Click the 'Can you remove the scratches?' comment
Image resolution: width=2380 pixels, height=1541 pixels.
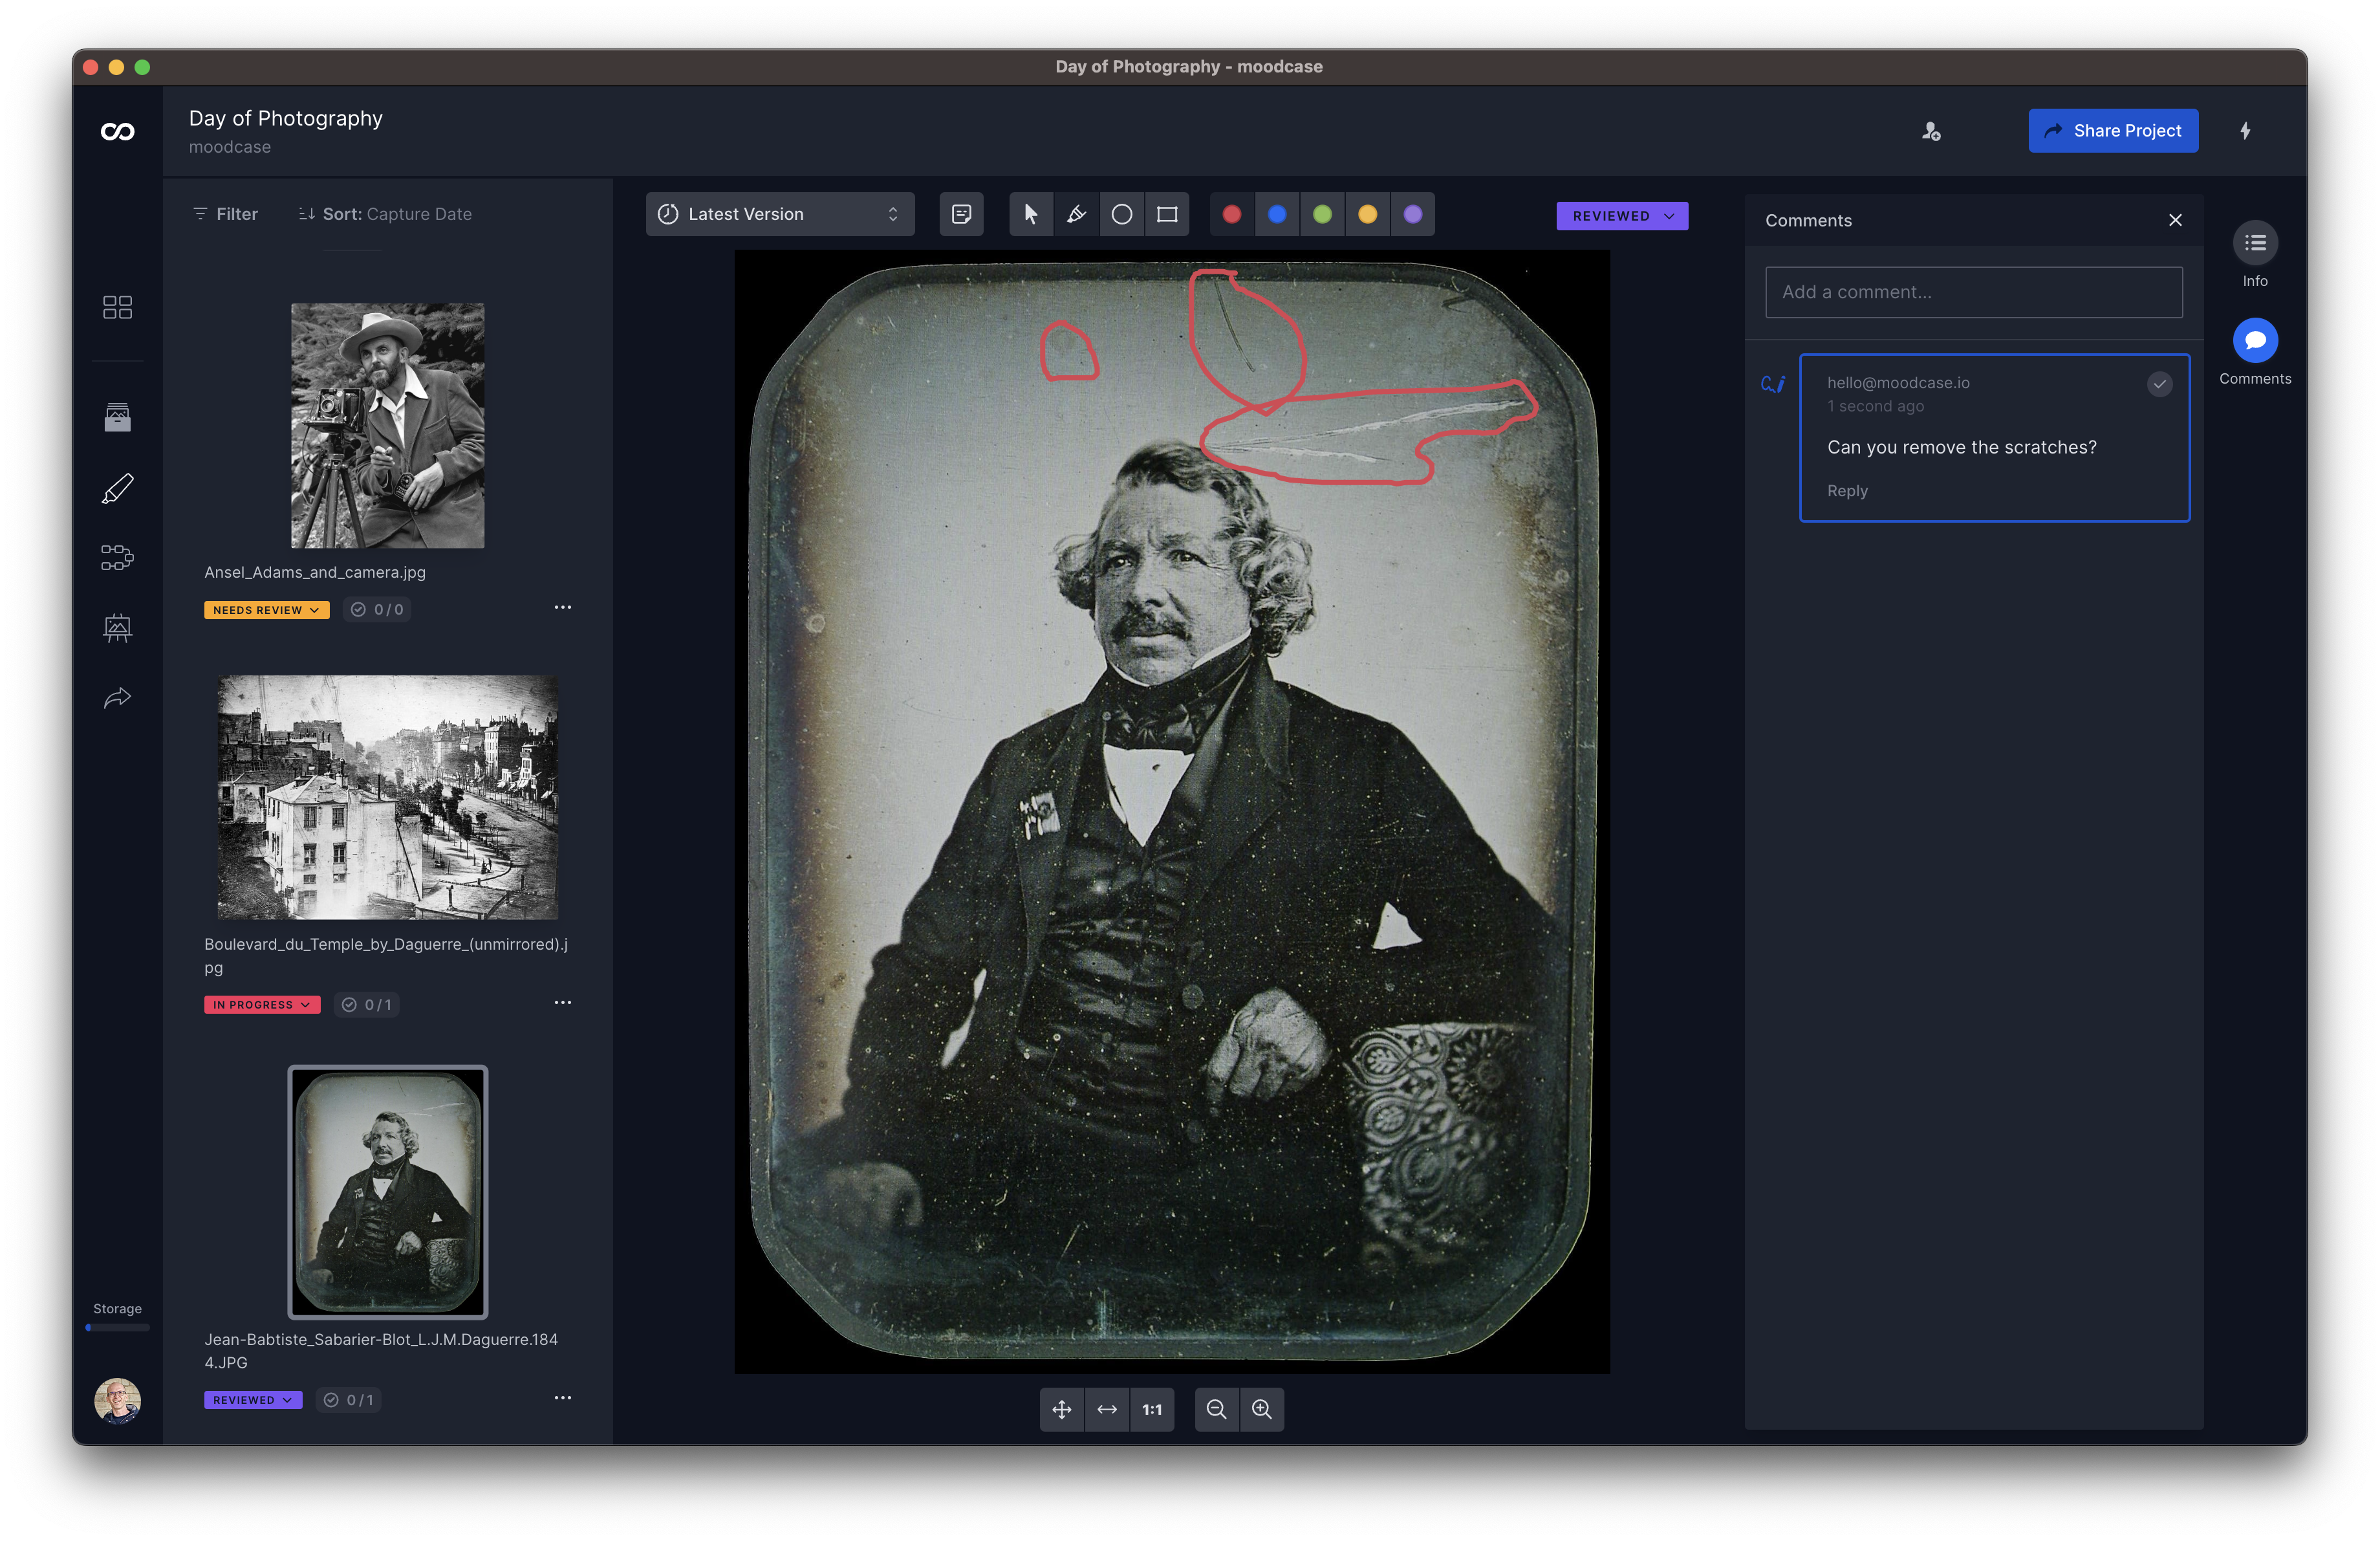point(1961,447)
